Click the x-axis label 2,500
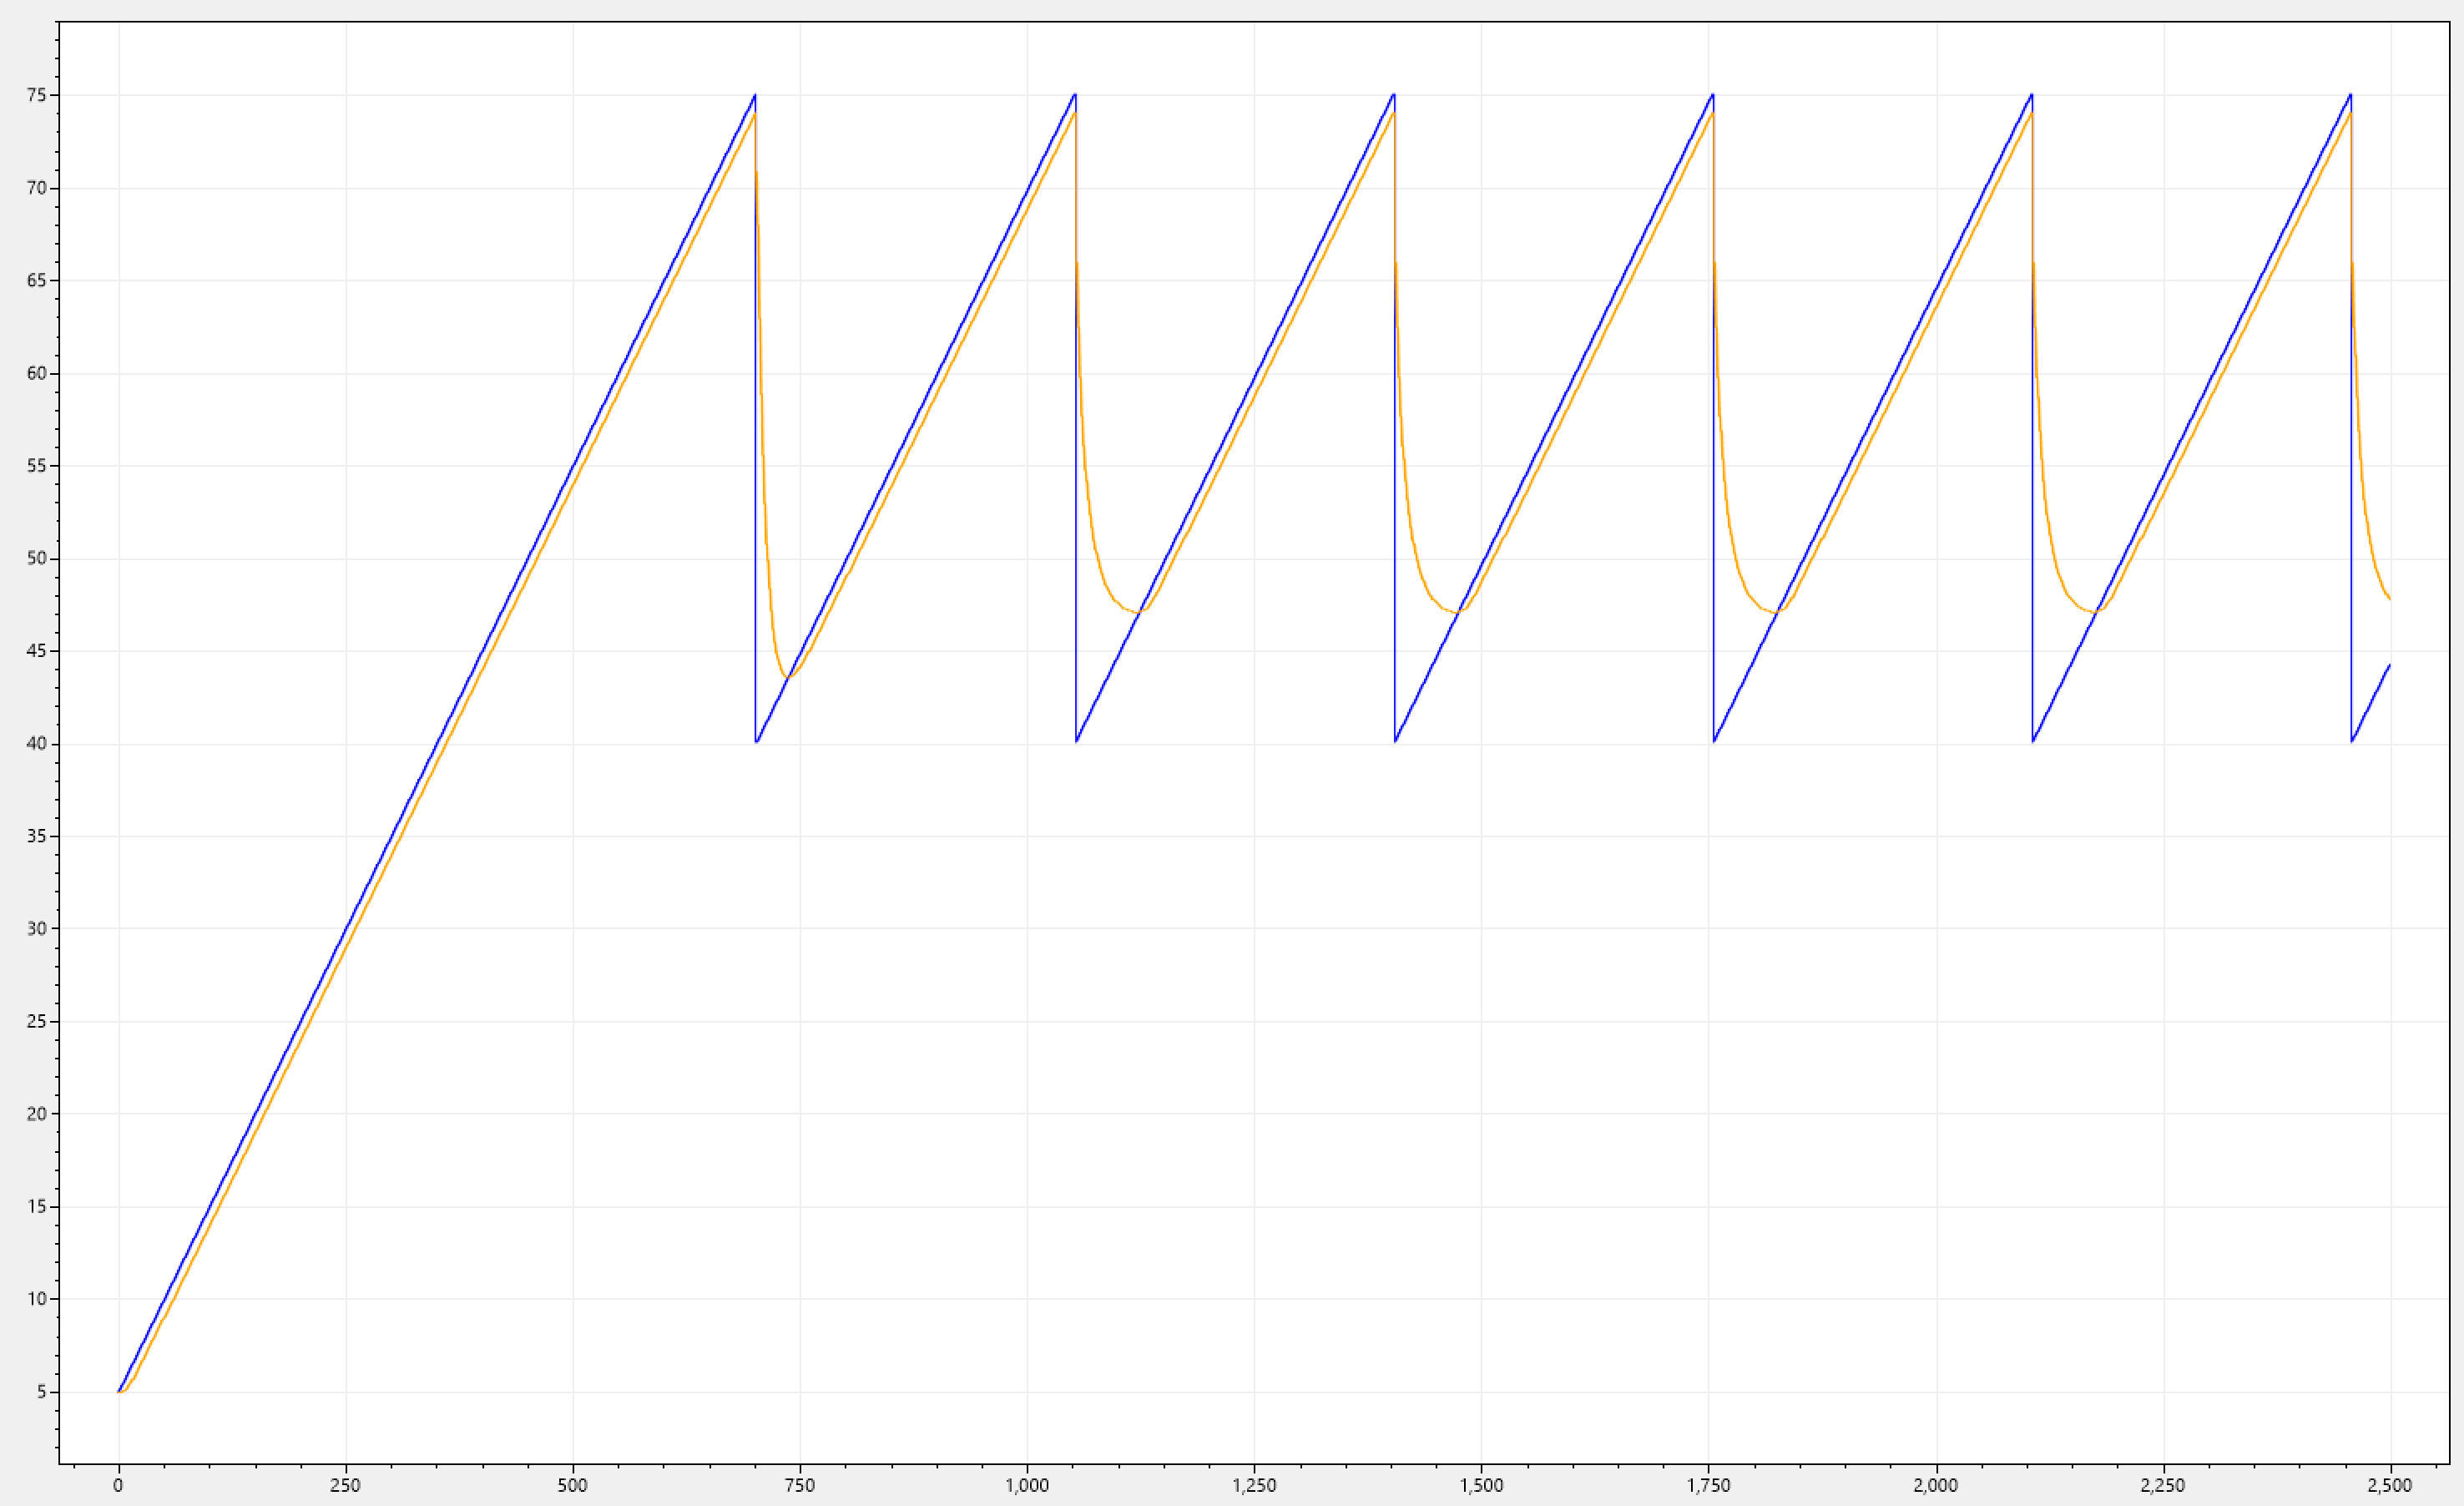Viewport: 2464px width, 1506px height. [x=2390, y=1485]
